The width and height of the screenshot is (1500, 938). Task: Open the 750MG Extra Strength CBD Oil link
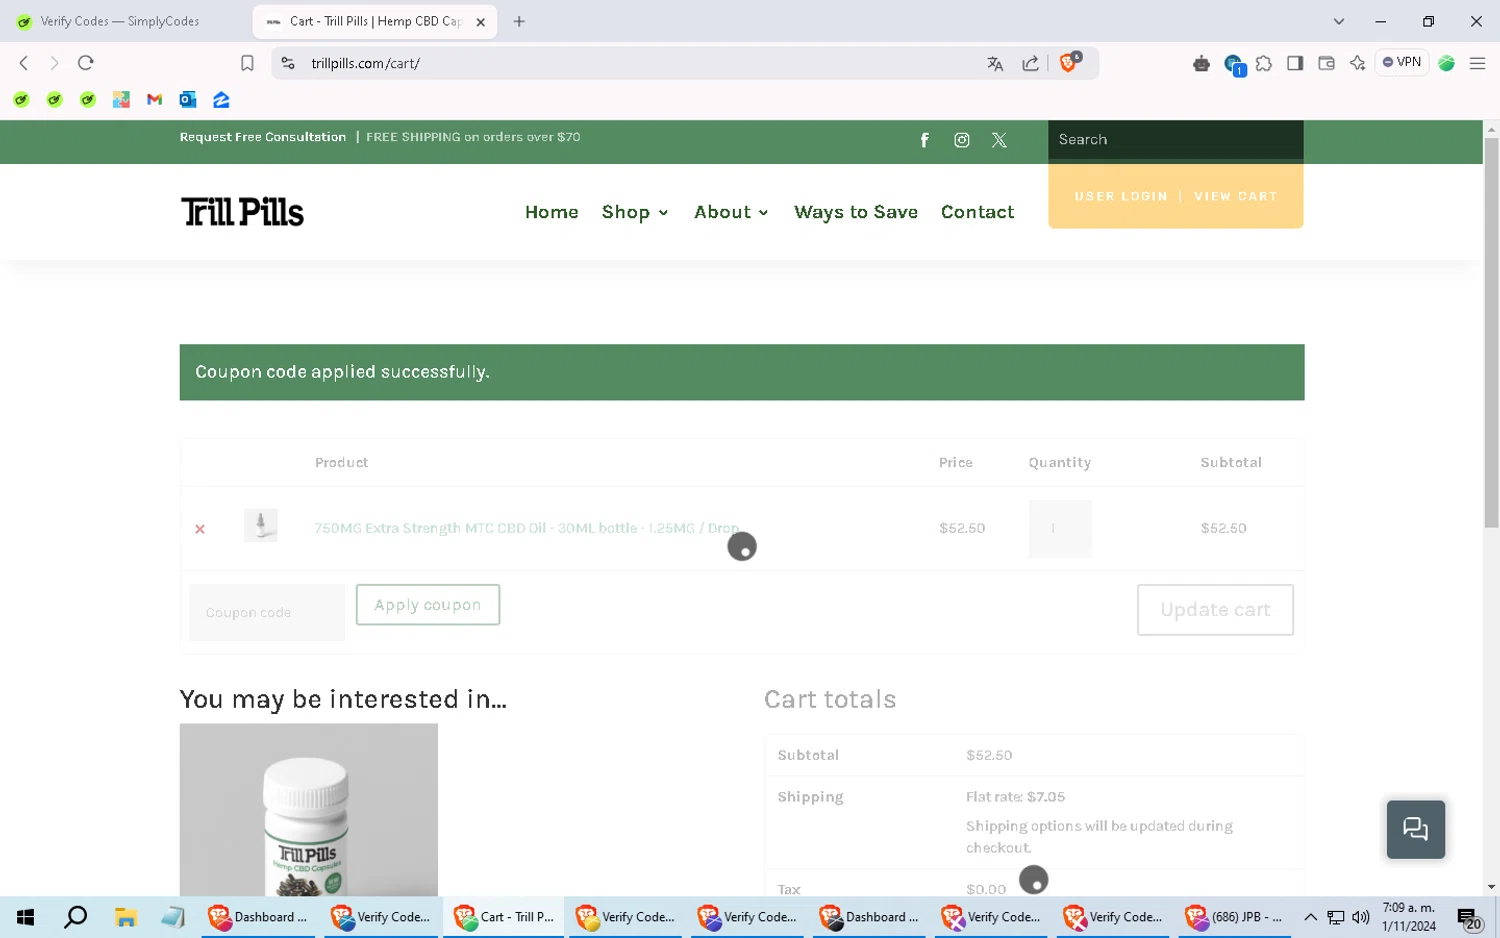click(x=527, y=528)
